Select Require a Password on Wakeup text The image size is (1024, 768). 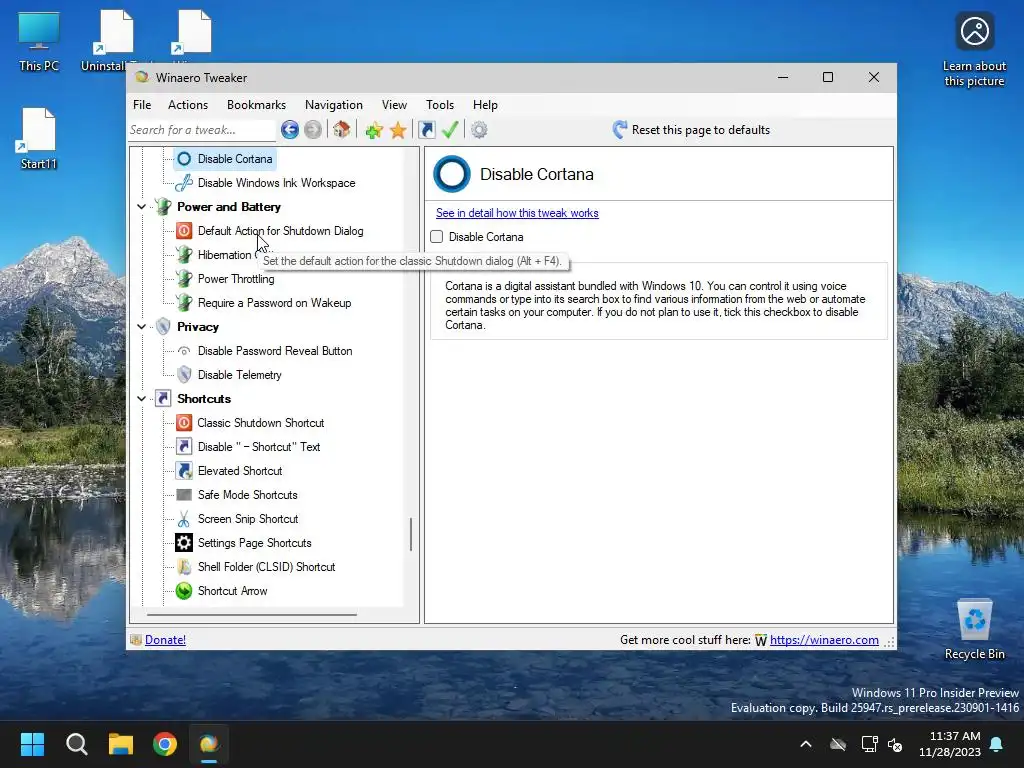(x=275, y=303)
